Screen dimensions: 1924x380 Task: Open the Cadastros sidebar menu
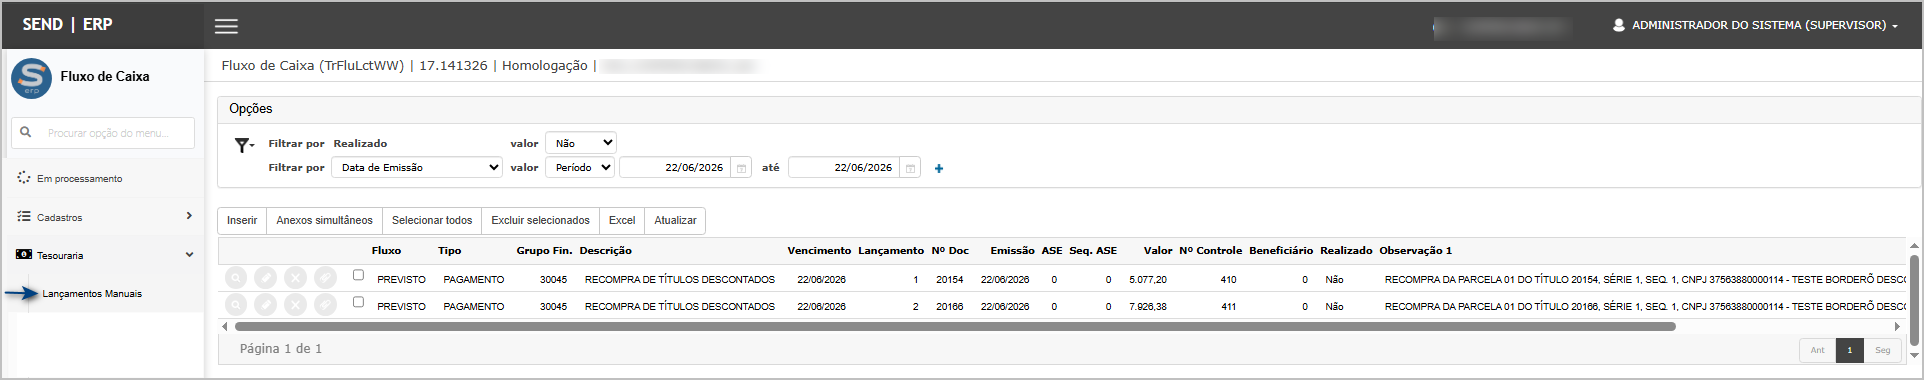click(x=60, y=217)
